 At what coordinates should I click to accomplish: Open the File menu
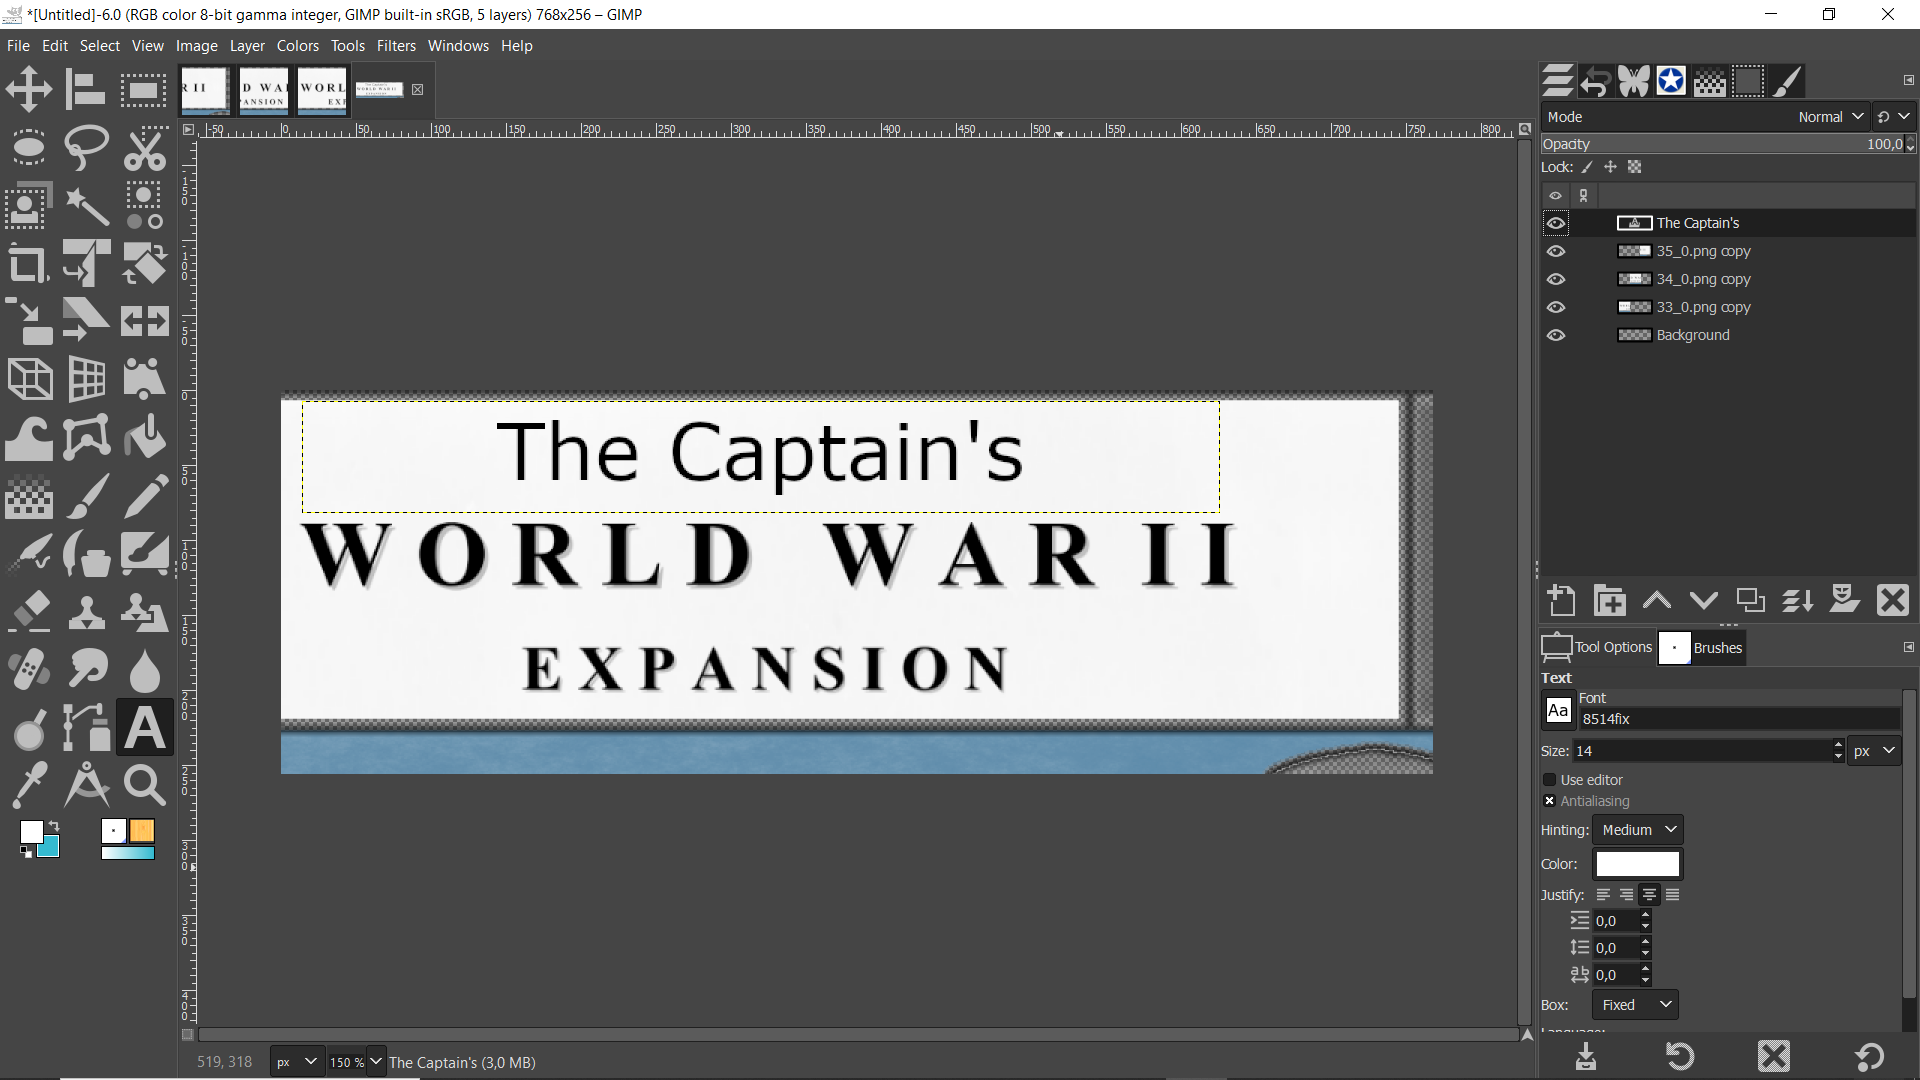(18, 46)
